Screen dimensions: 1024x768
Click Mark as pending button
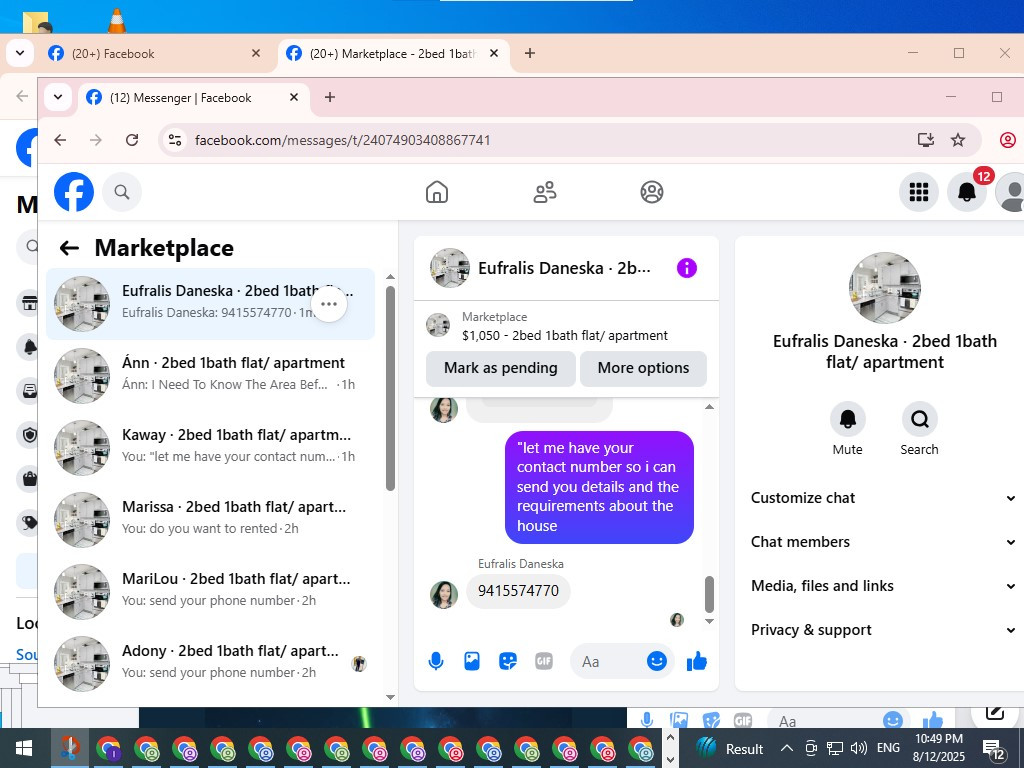[501, 368]
